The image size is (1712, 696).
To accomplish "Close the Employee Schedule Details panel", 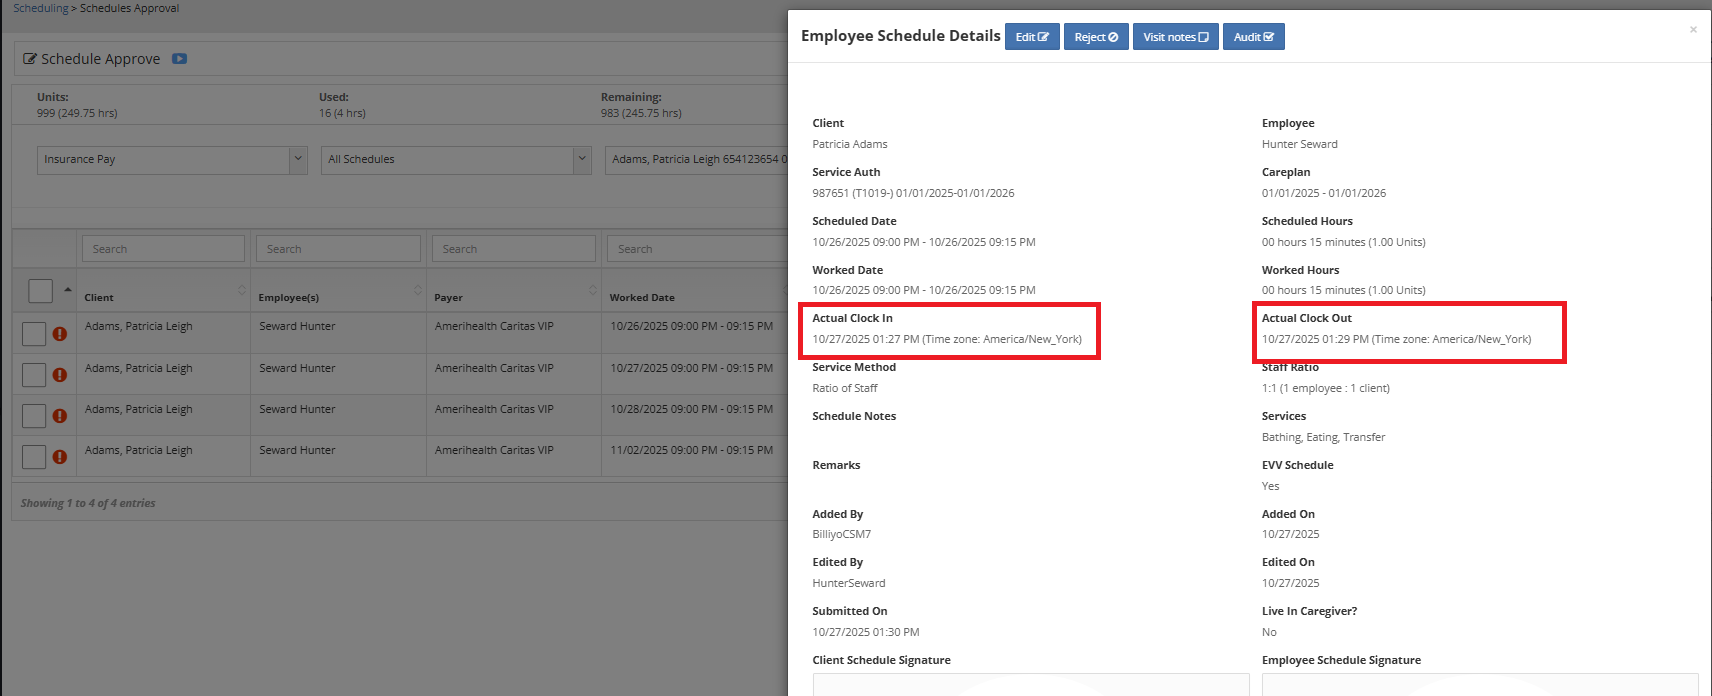I will coord(1693,30).
